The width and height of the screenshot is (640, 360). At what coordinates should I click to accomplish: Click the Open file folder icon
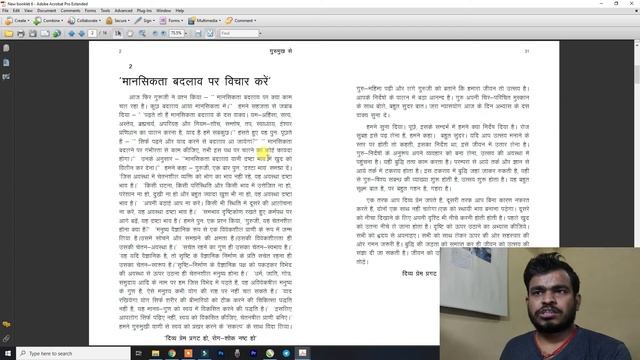coord(9,33)
